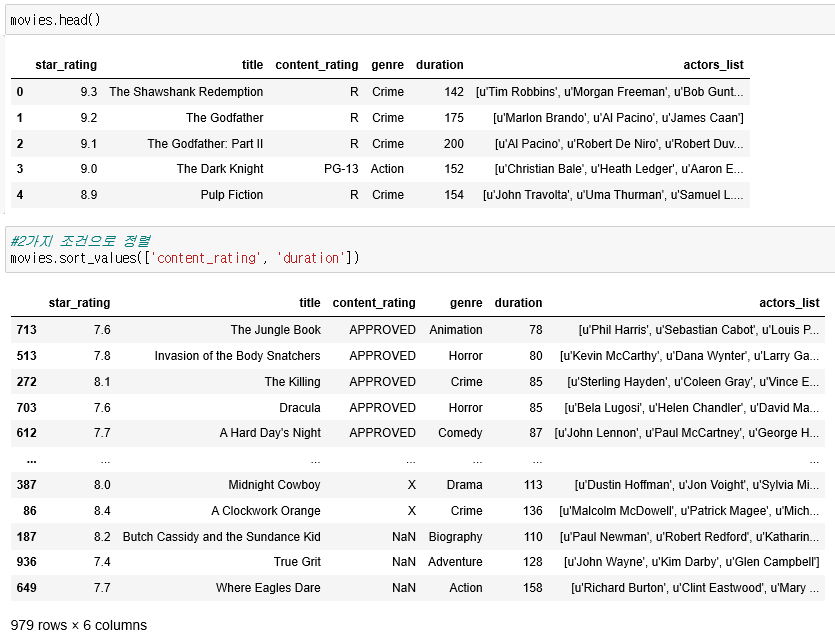Screen dimensions: 835x642
Task: Select row index 272
Action: 27,382
